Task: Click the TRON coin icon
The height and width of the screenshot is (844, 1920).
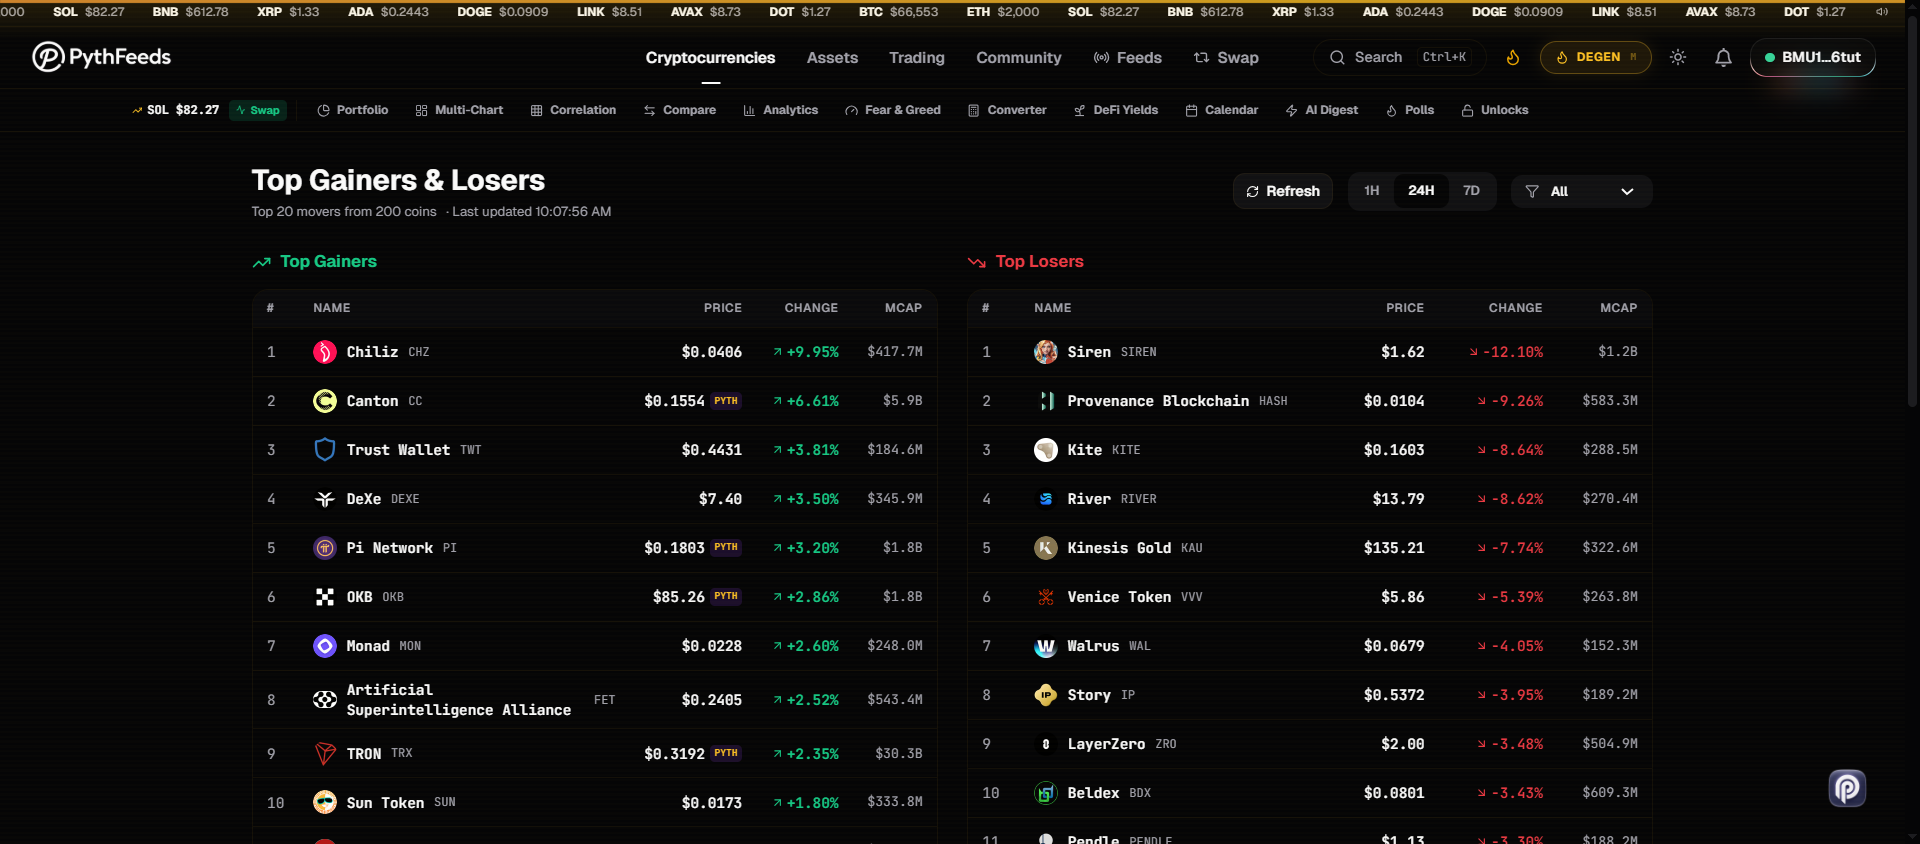Action: pyautogui.click(x=325, y=754)
